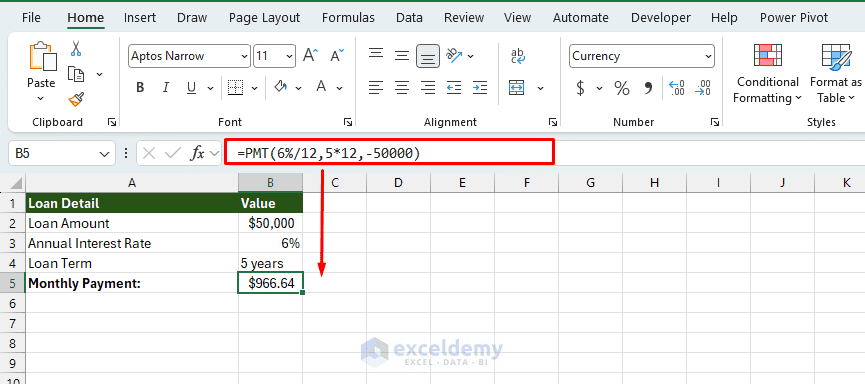This screenshot has height=384, width=865.
Task: Increase font size with larger A
Action: click(x=311, y=56)
